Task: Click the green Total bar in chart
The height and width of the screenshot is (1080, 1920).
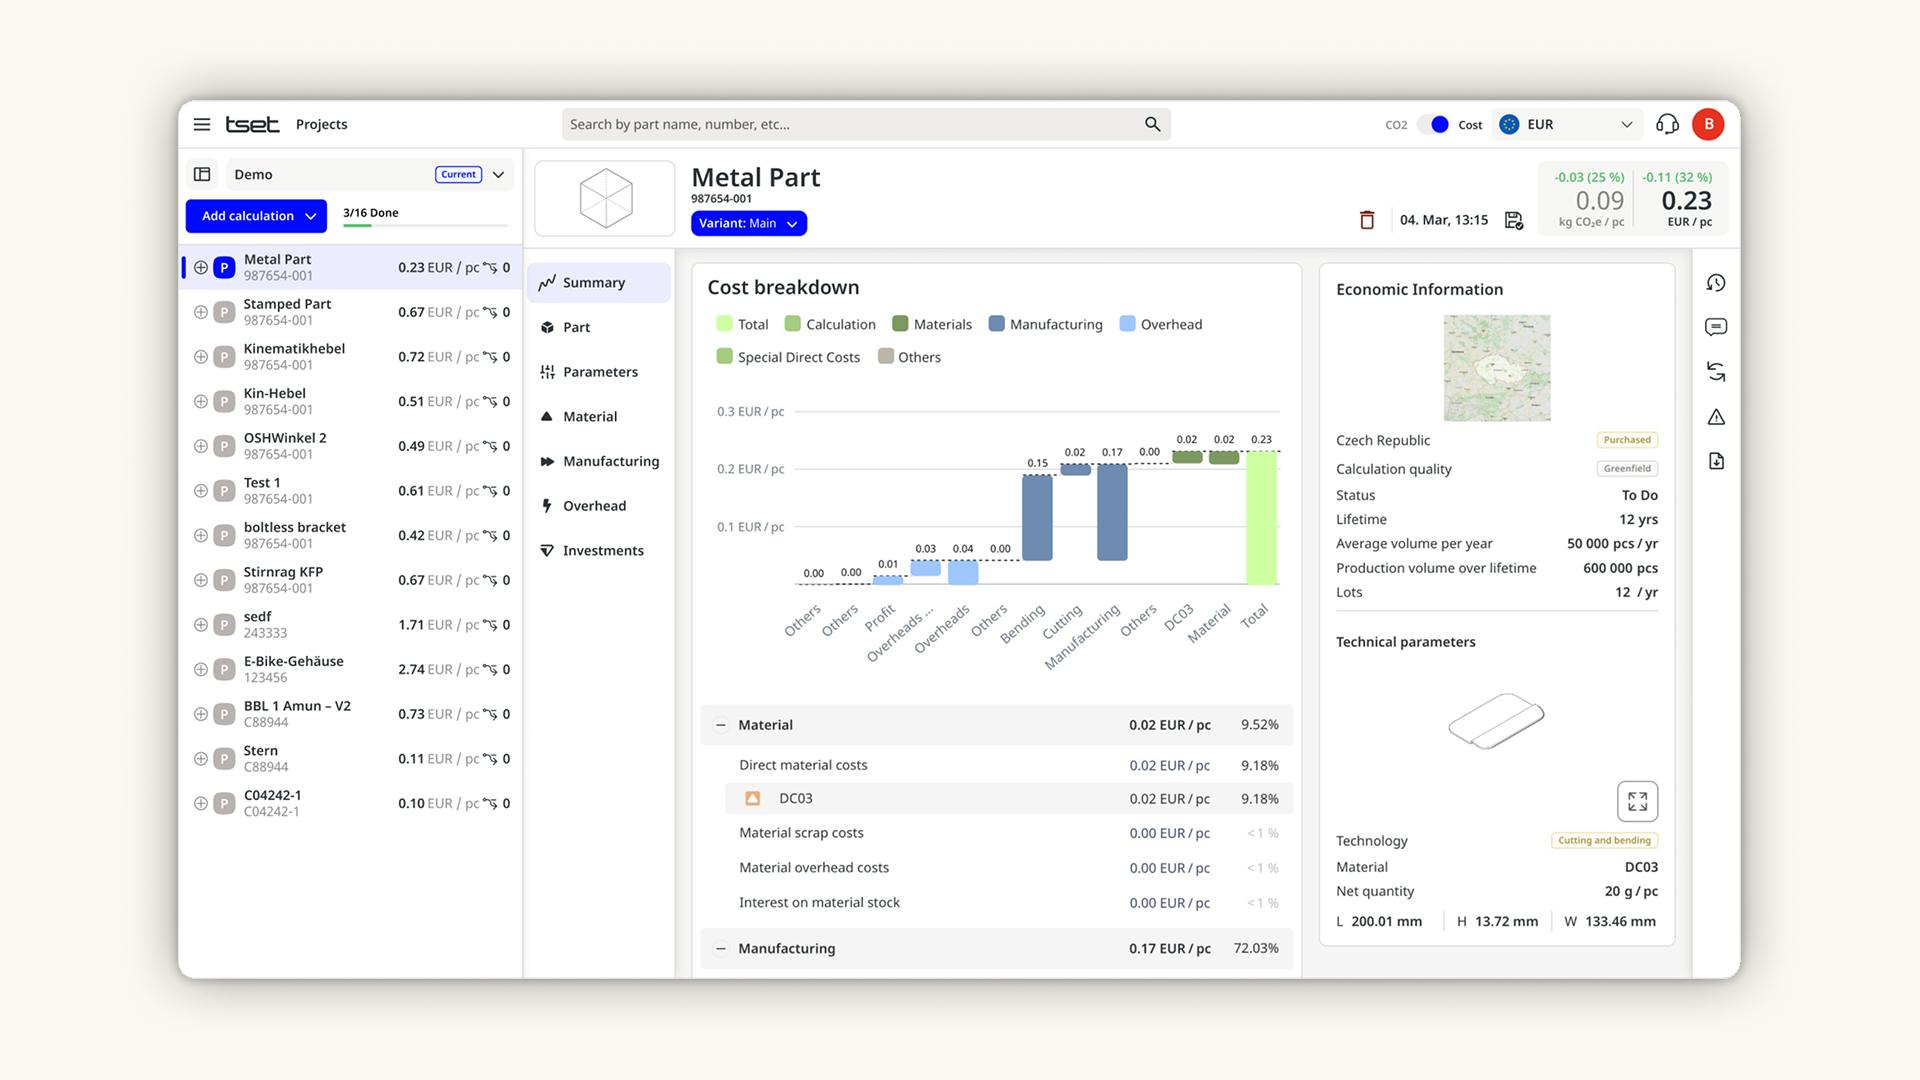Action: tap(1261, 518)
